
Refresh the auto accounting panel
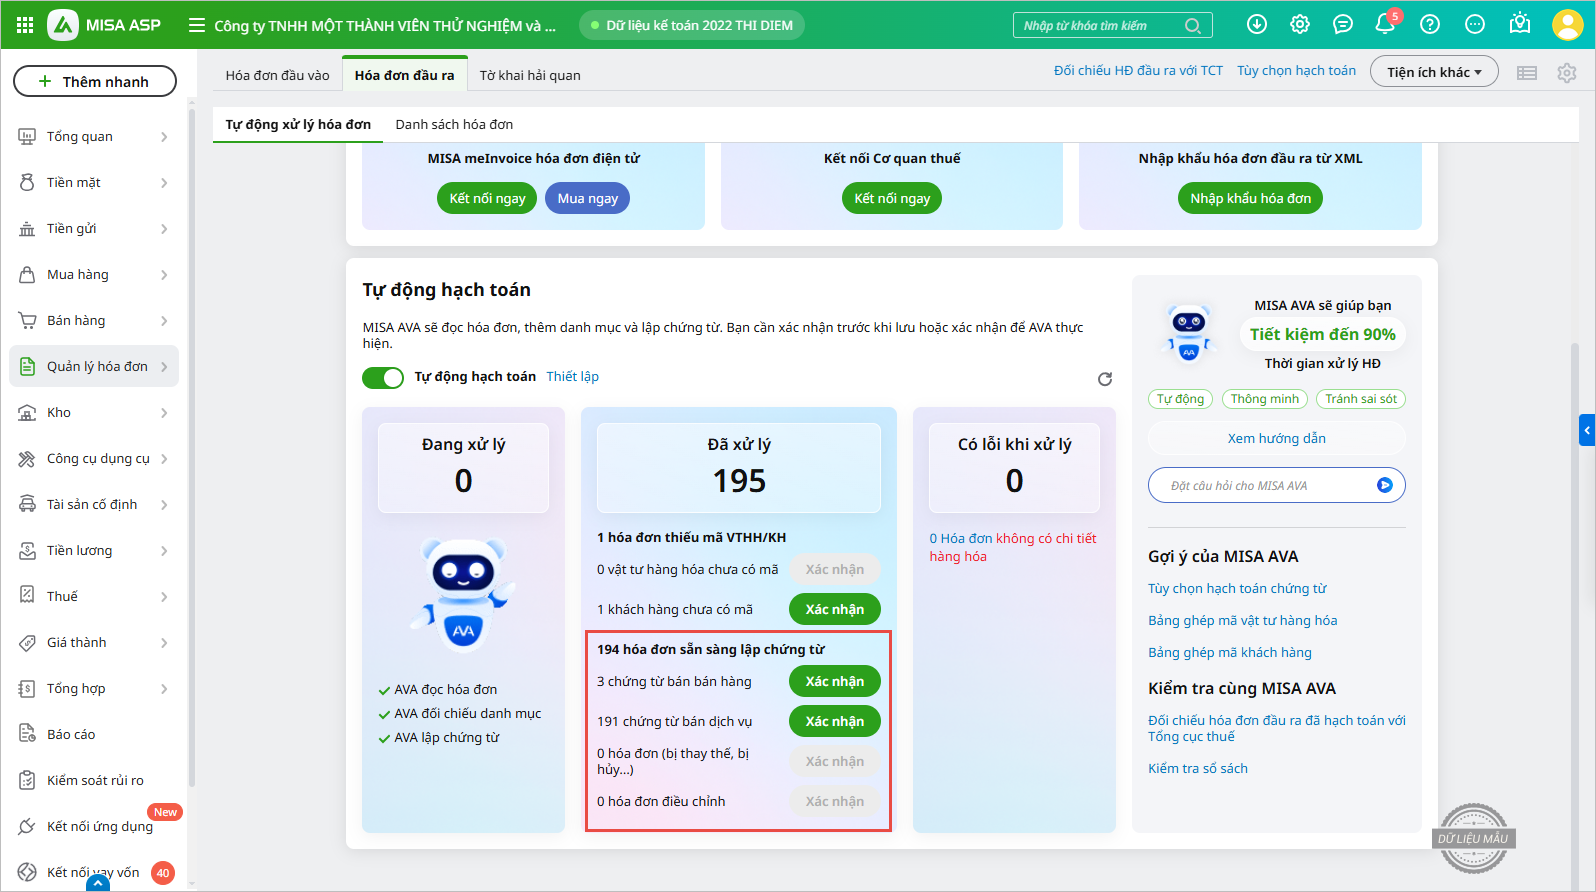[x=1105, y=379]
